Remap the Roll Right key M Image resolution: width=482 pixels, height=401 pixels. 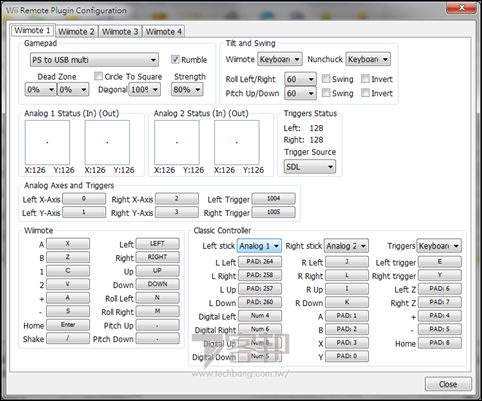158,311
